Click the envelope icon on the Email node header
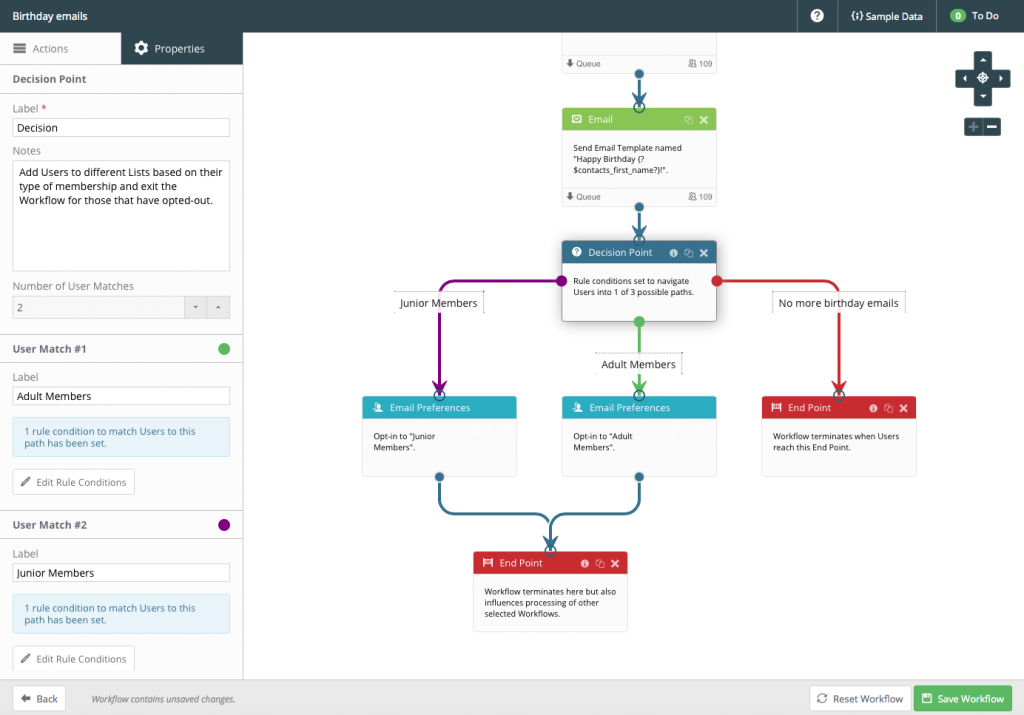1024x715 pixels. click(575, 118)
